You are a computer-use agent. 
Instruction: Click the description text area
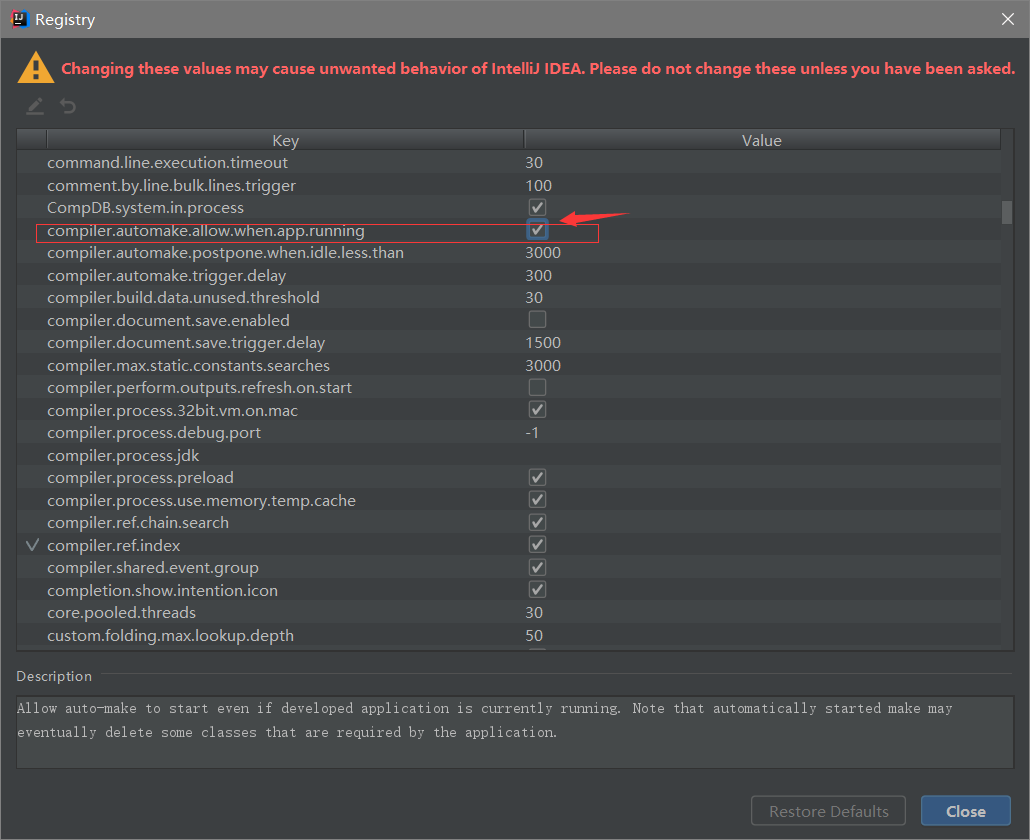[515, 732]
